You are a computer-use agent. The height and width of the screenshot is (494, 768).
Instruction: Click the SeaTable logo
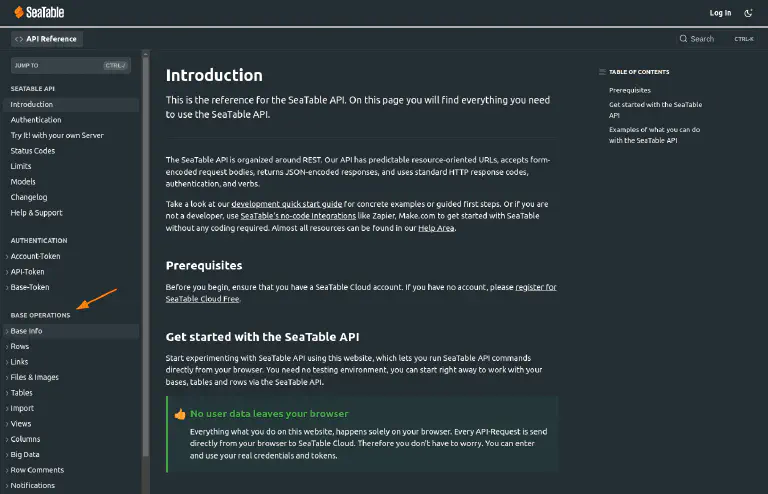pos(41,12)
